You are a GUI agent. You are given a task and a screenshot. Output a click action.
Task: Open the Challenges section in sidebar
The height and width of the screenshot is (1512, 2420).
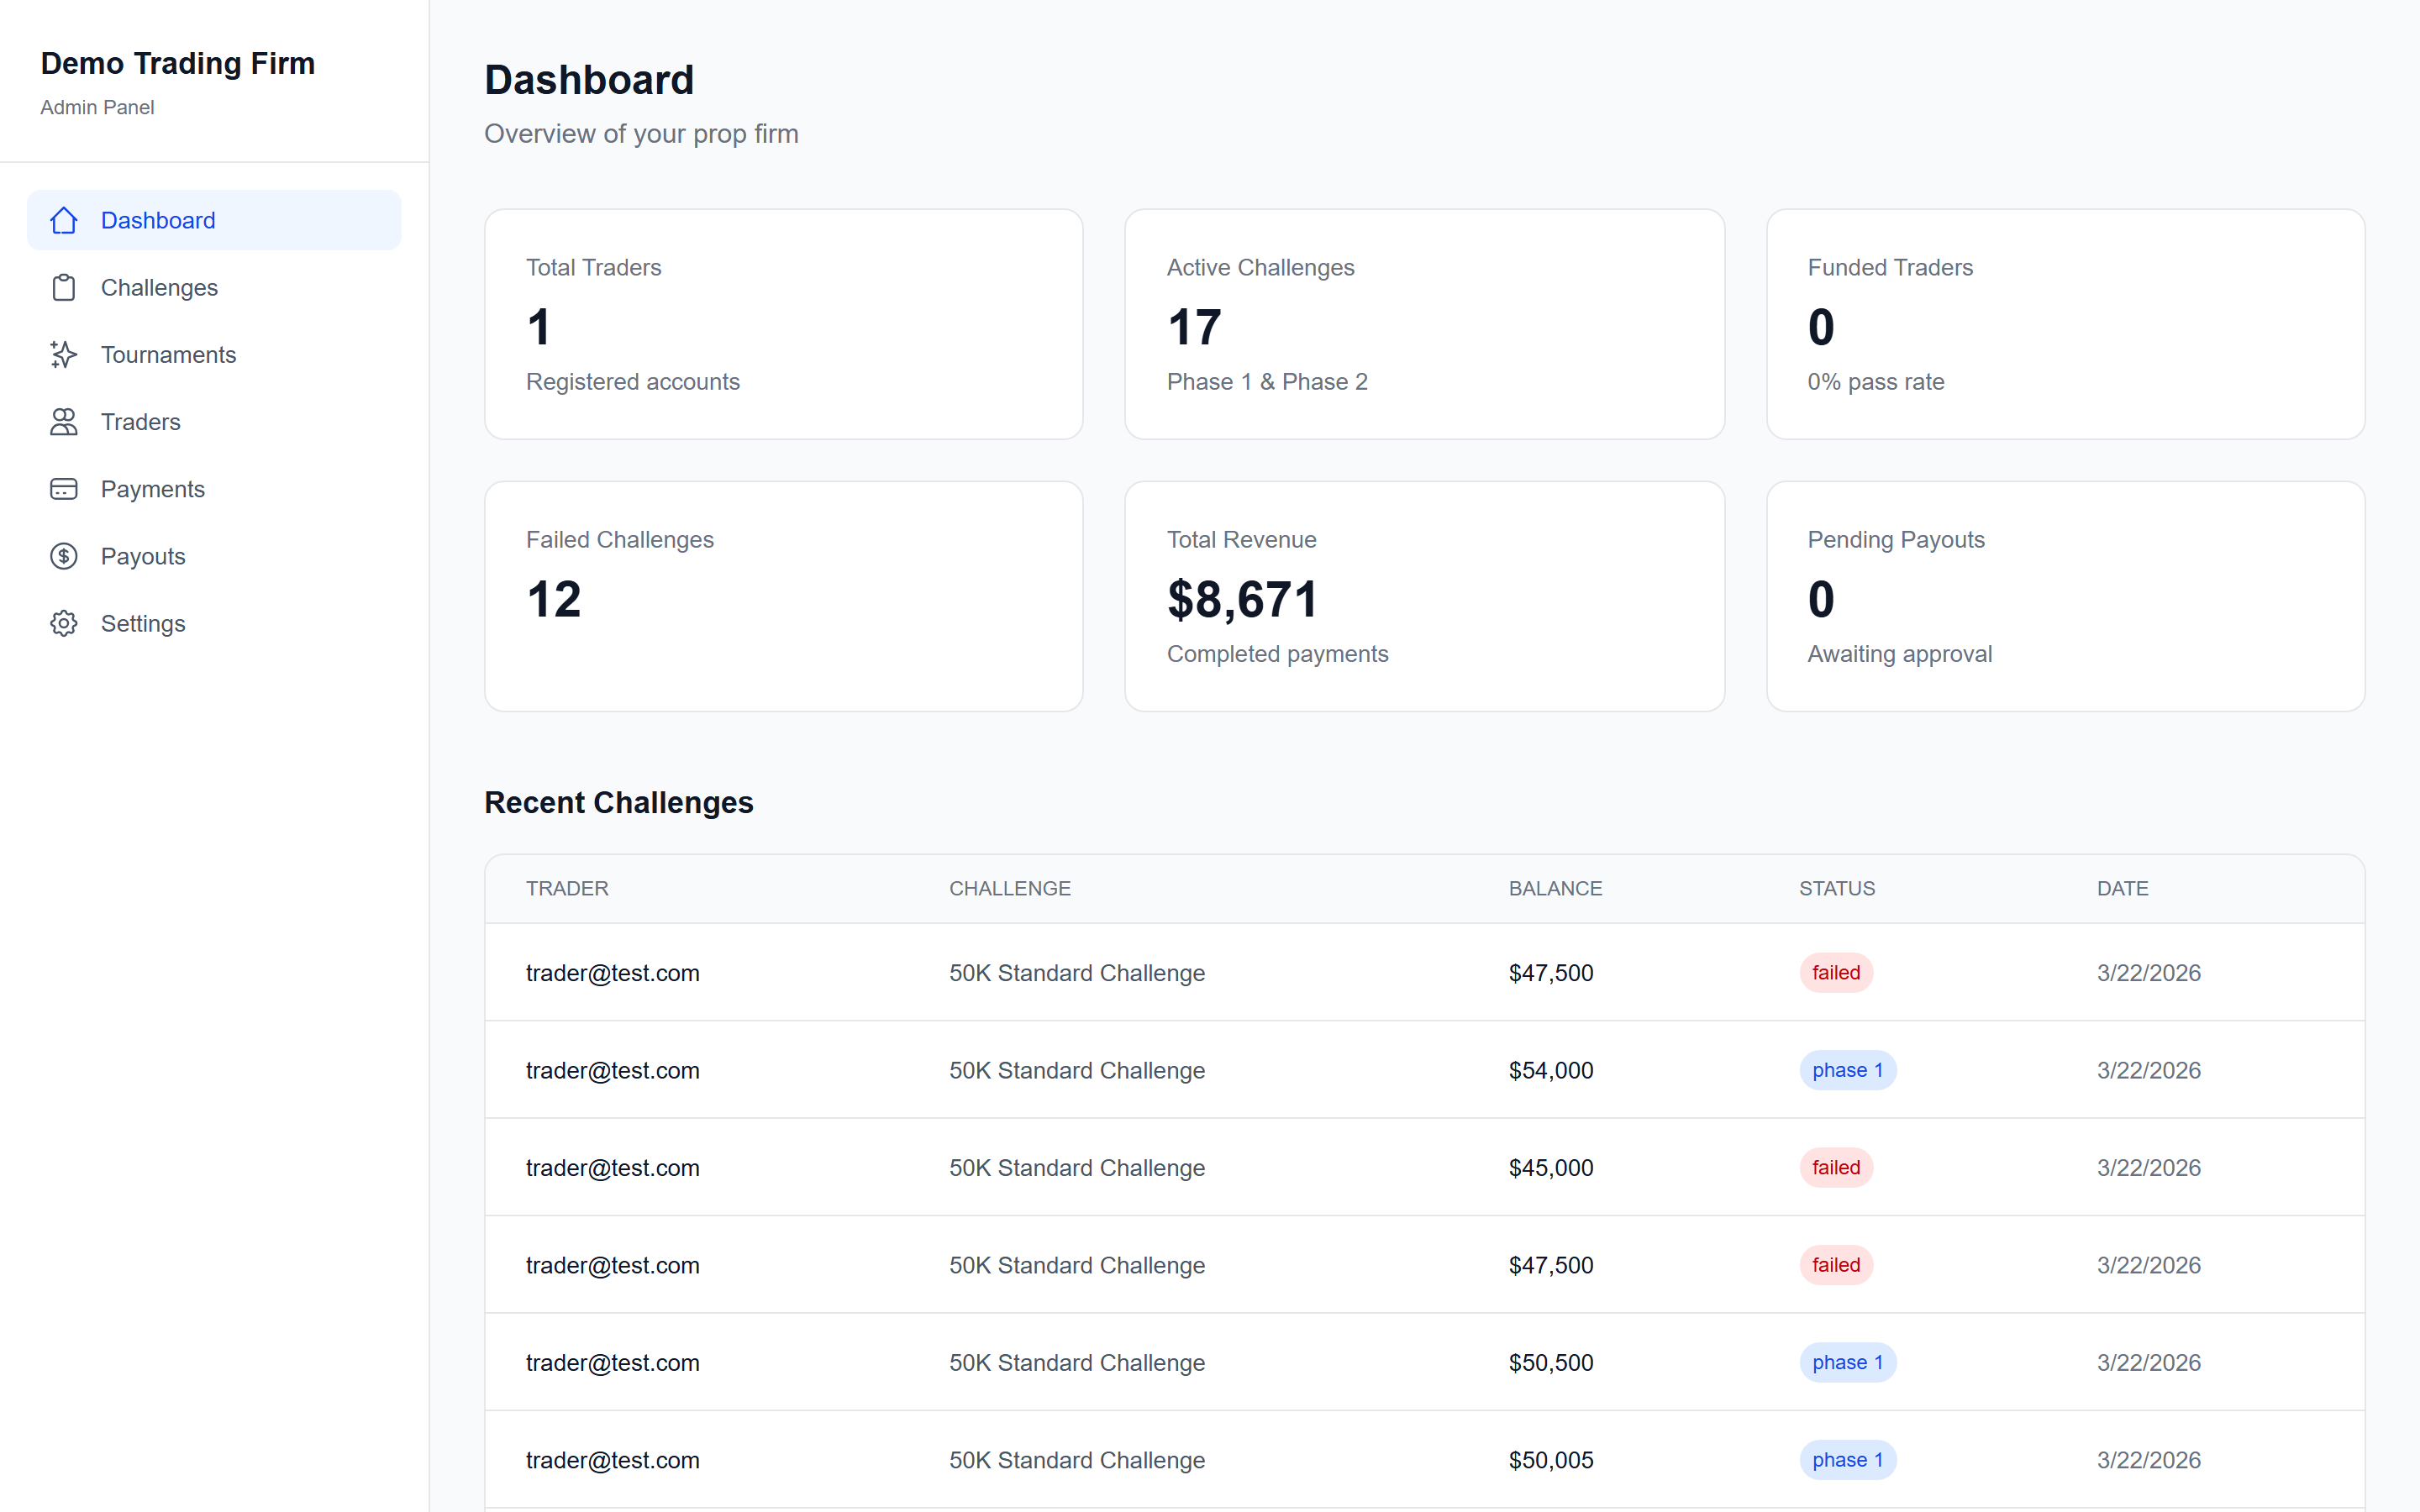(158, 287)
